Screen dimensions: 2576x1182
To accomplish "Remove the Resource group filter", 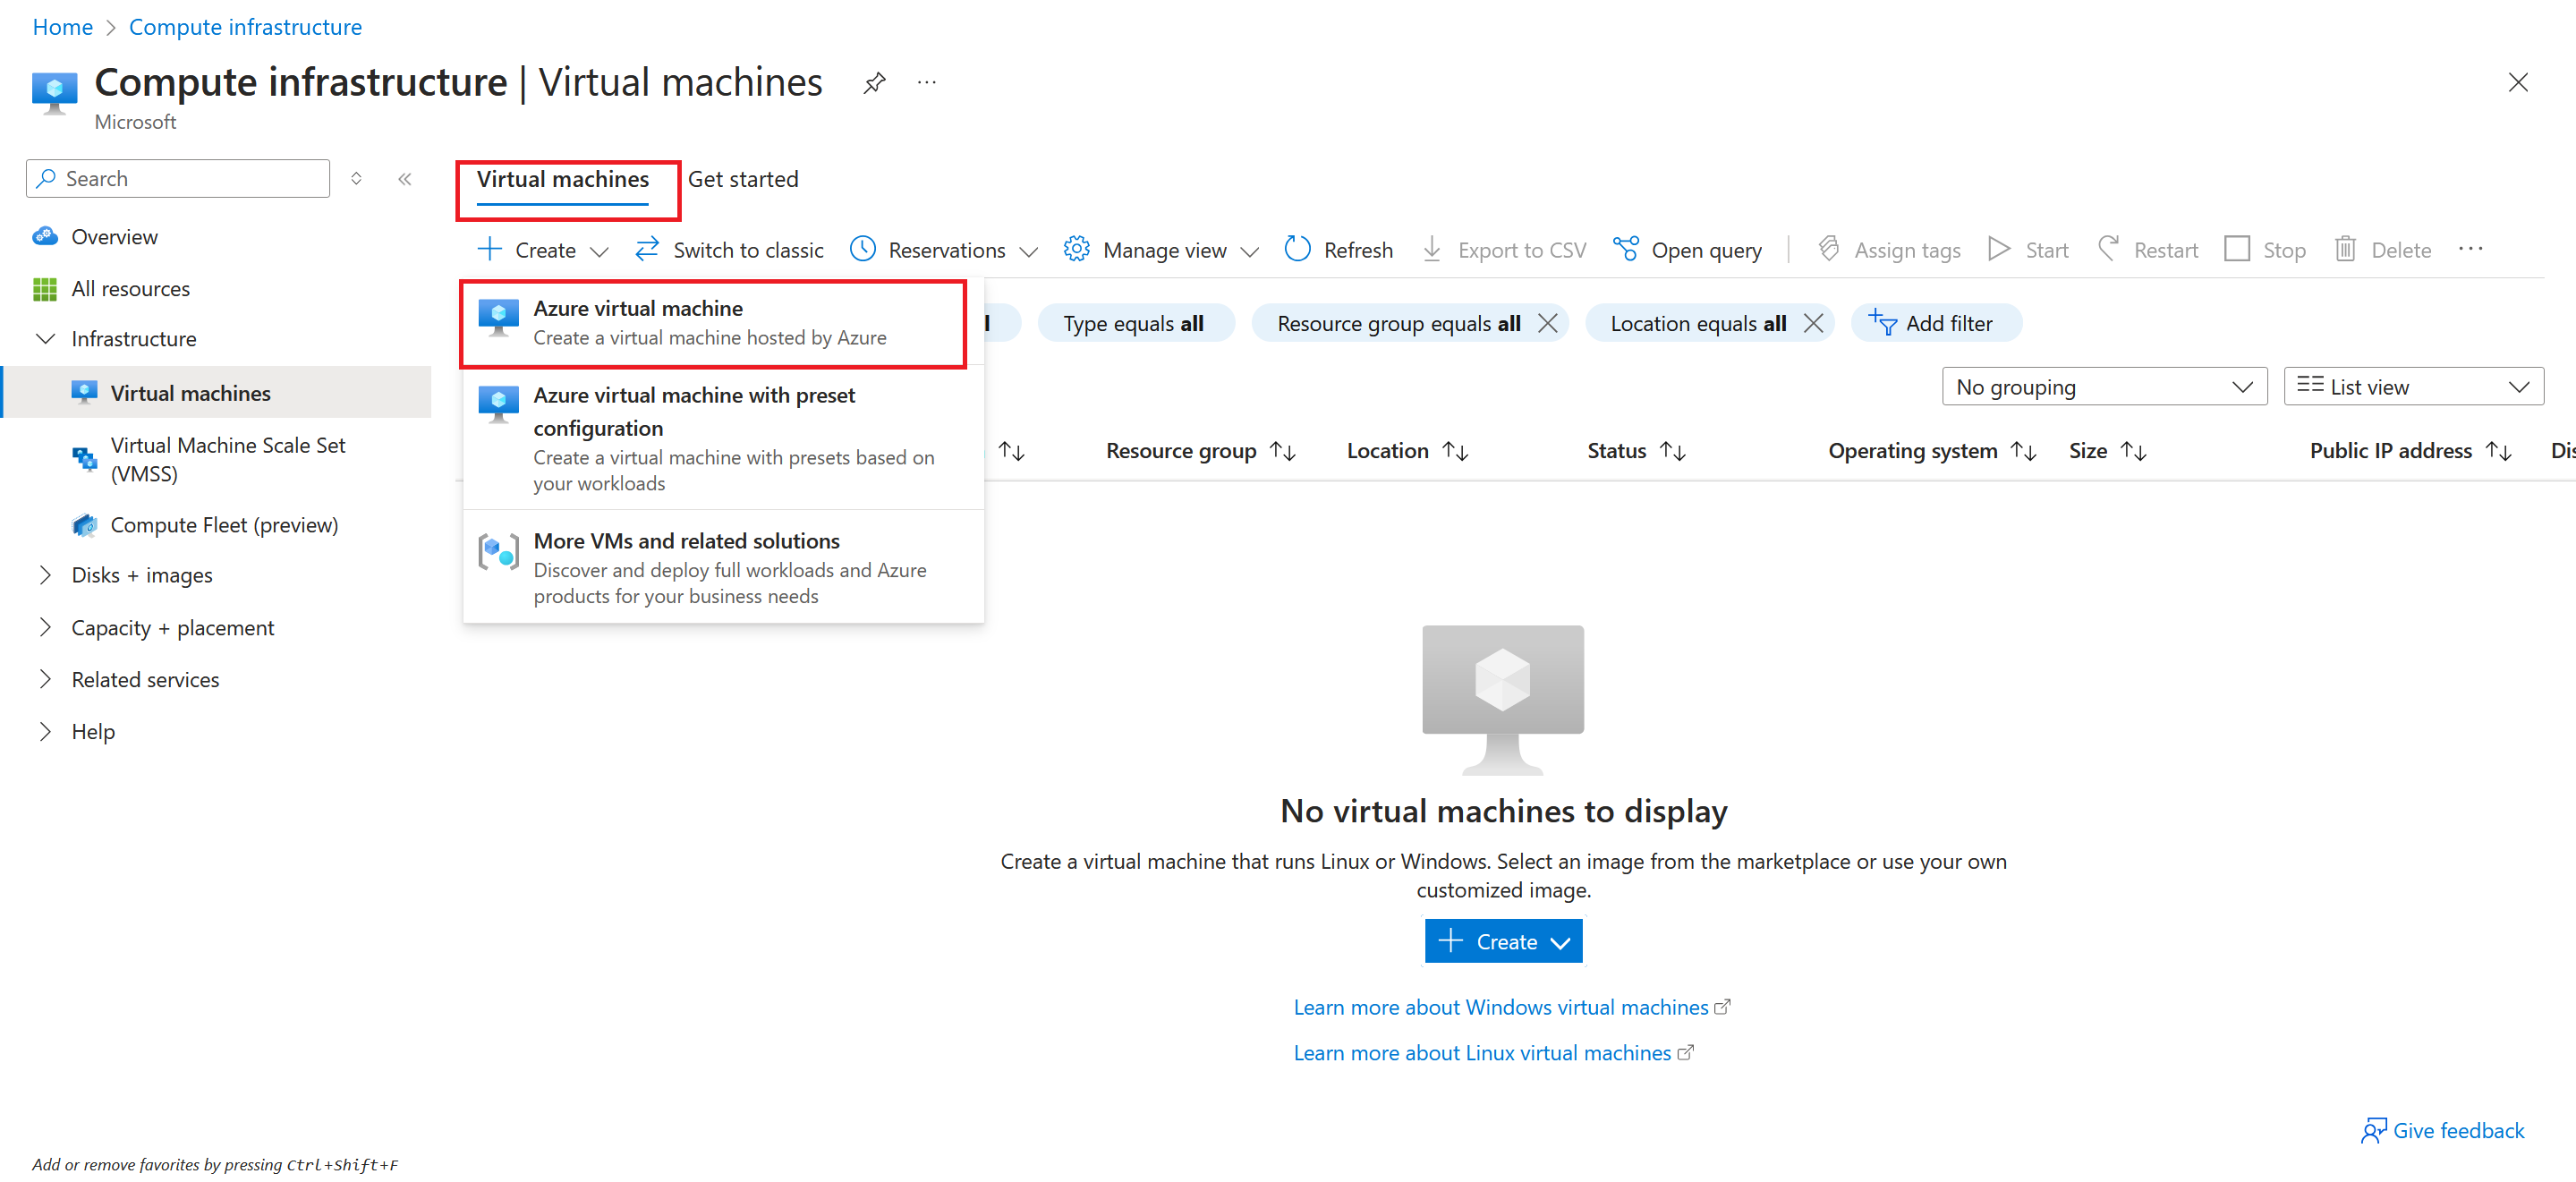I will tap(1547, 324).
